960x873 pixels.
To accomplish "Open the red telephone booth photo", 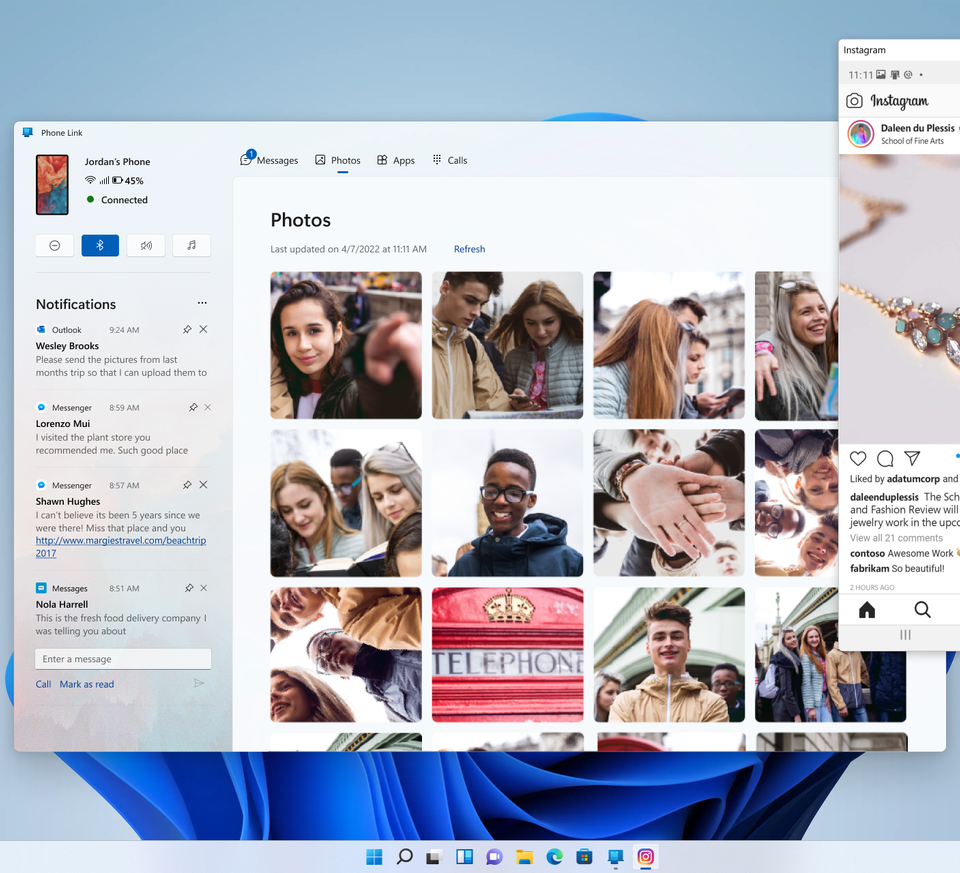I will pos(507,654).
